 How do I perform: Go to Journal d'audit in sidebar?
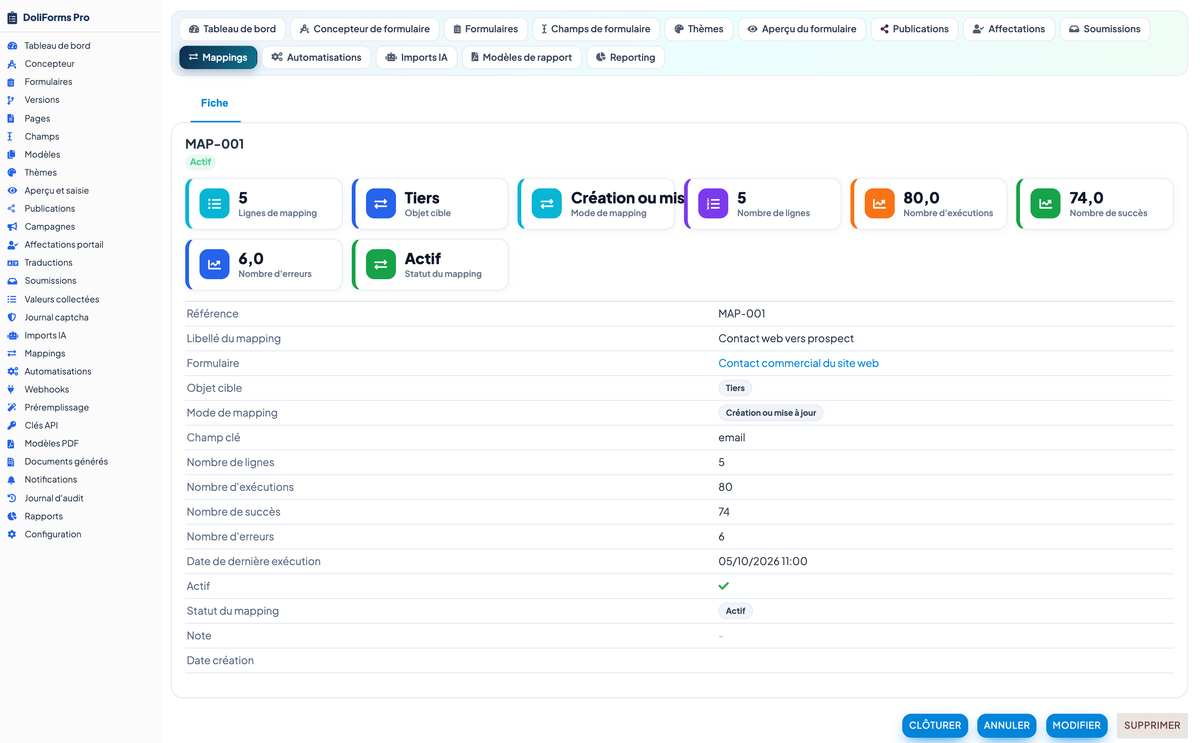(x=54, y=498)
